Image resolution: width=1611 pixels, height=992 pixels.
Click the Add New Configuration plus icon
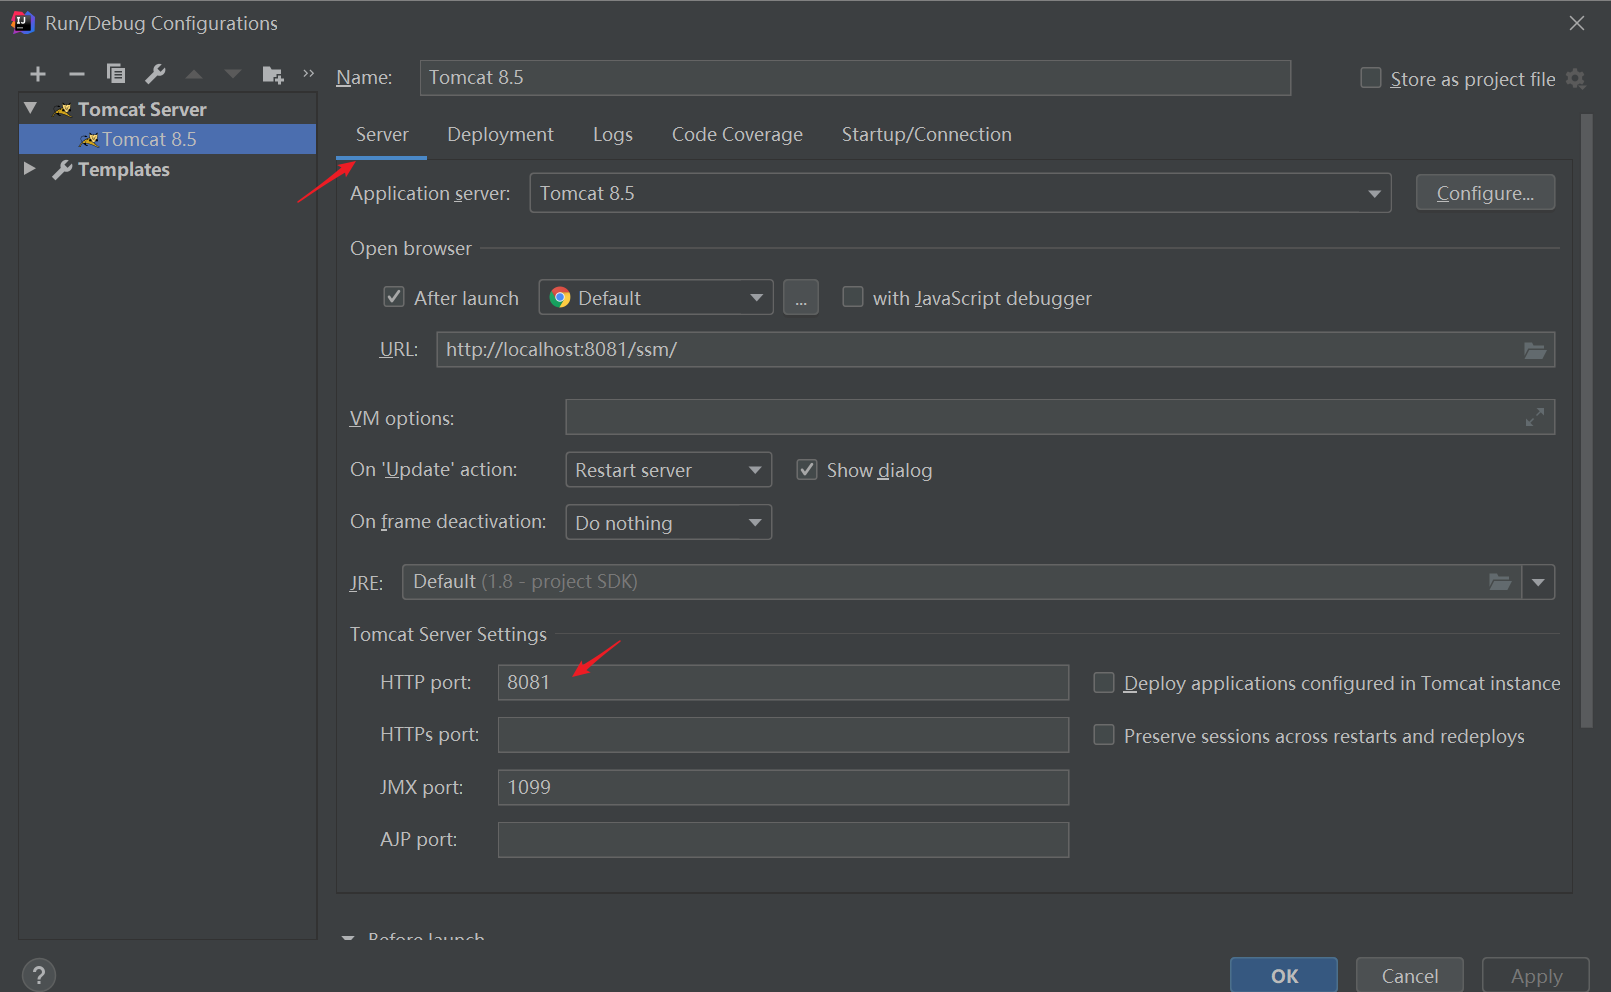38,74
